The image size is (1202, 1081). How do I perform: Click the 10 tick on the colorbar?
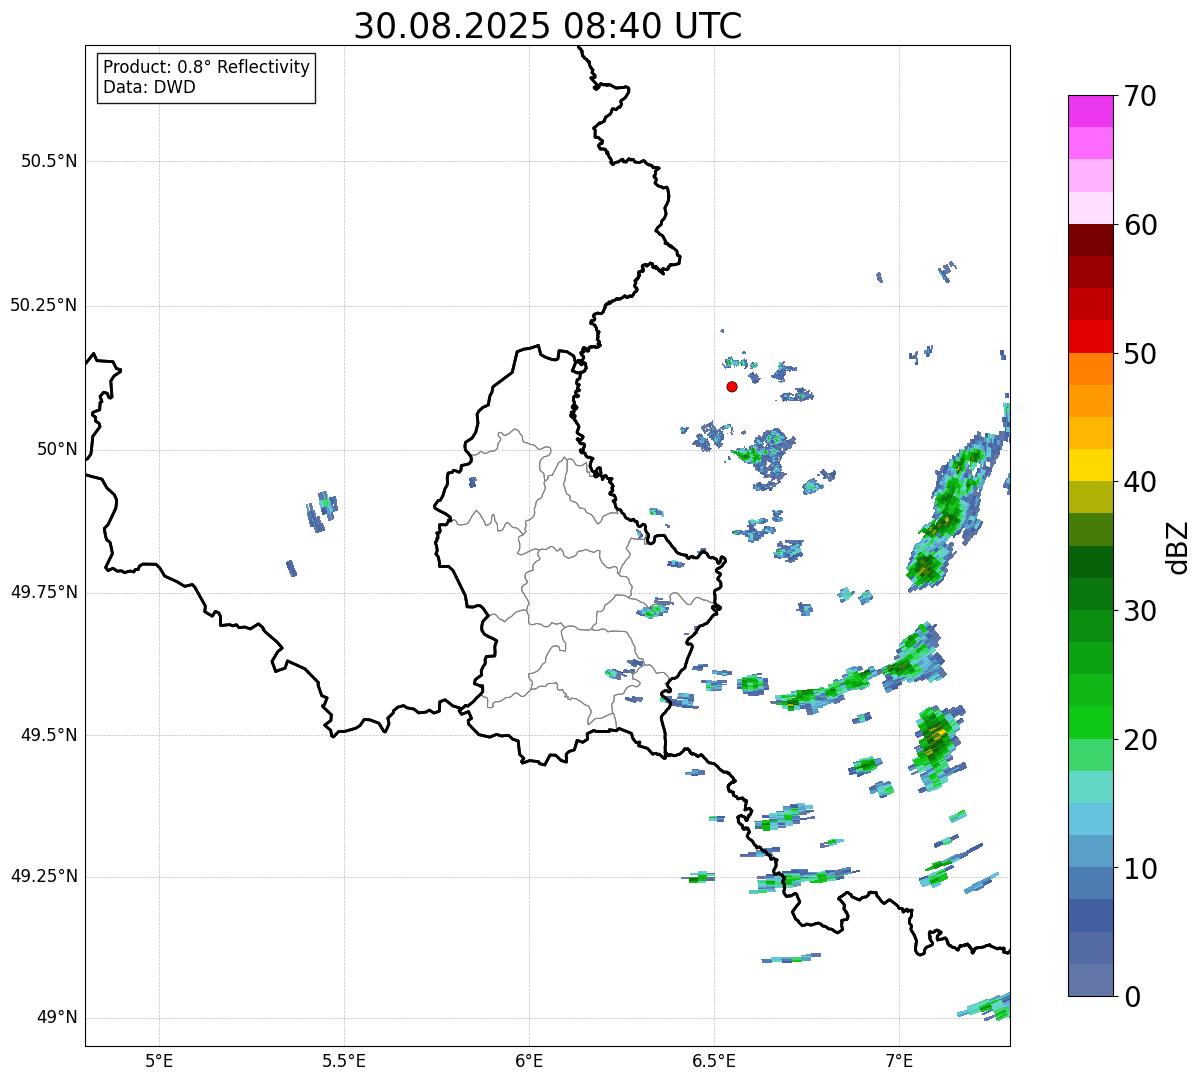[1140, 869]
